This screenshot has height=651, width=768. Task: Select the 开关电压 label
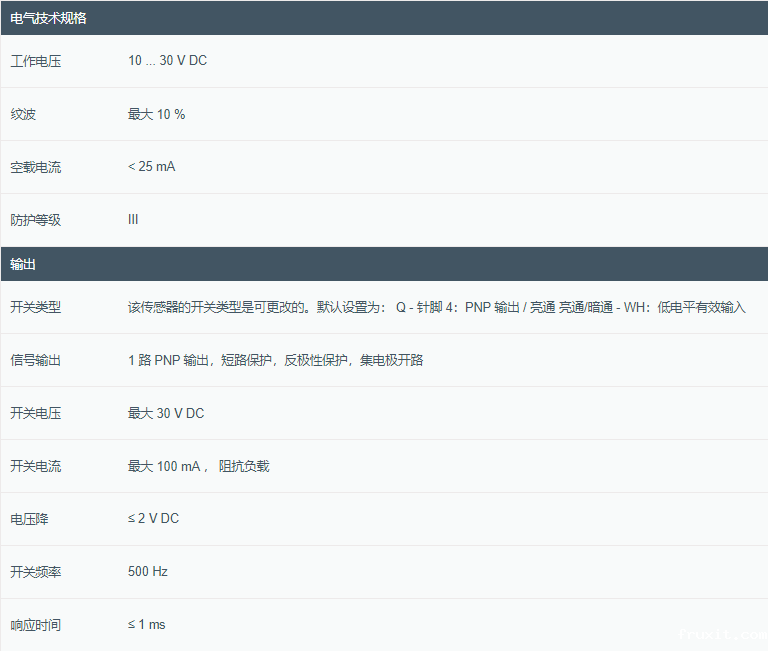(36, 413)
